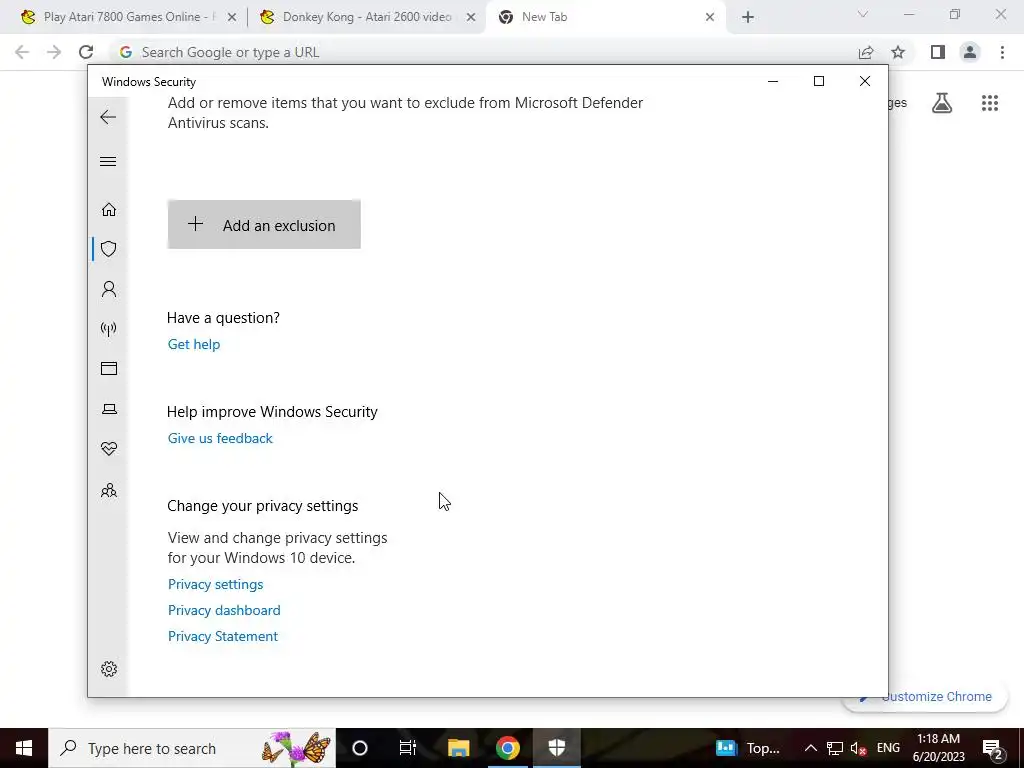Open Chrome three-dot menu

click(x=1002, y=52)
